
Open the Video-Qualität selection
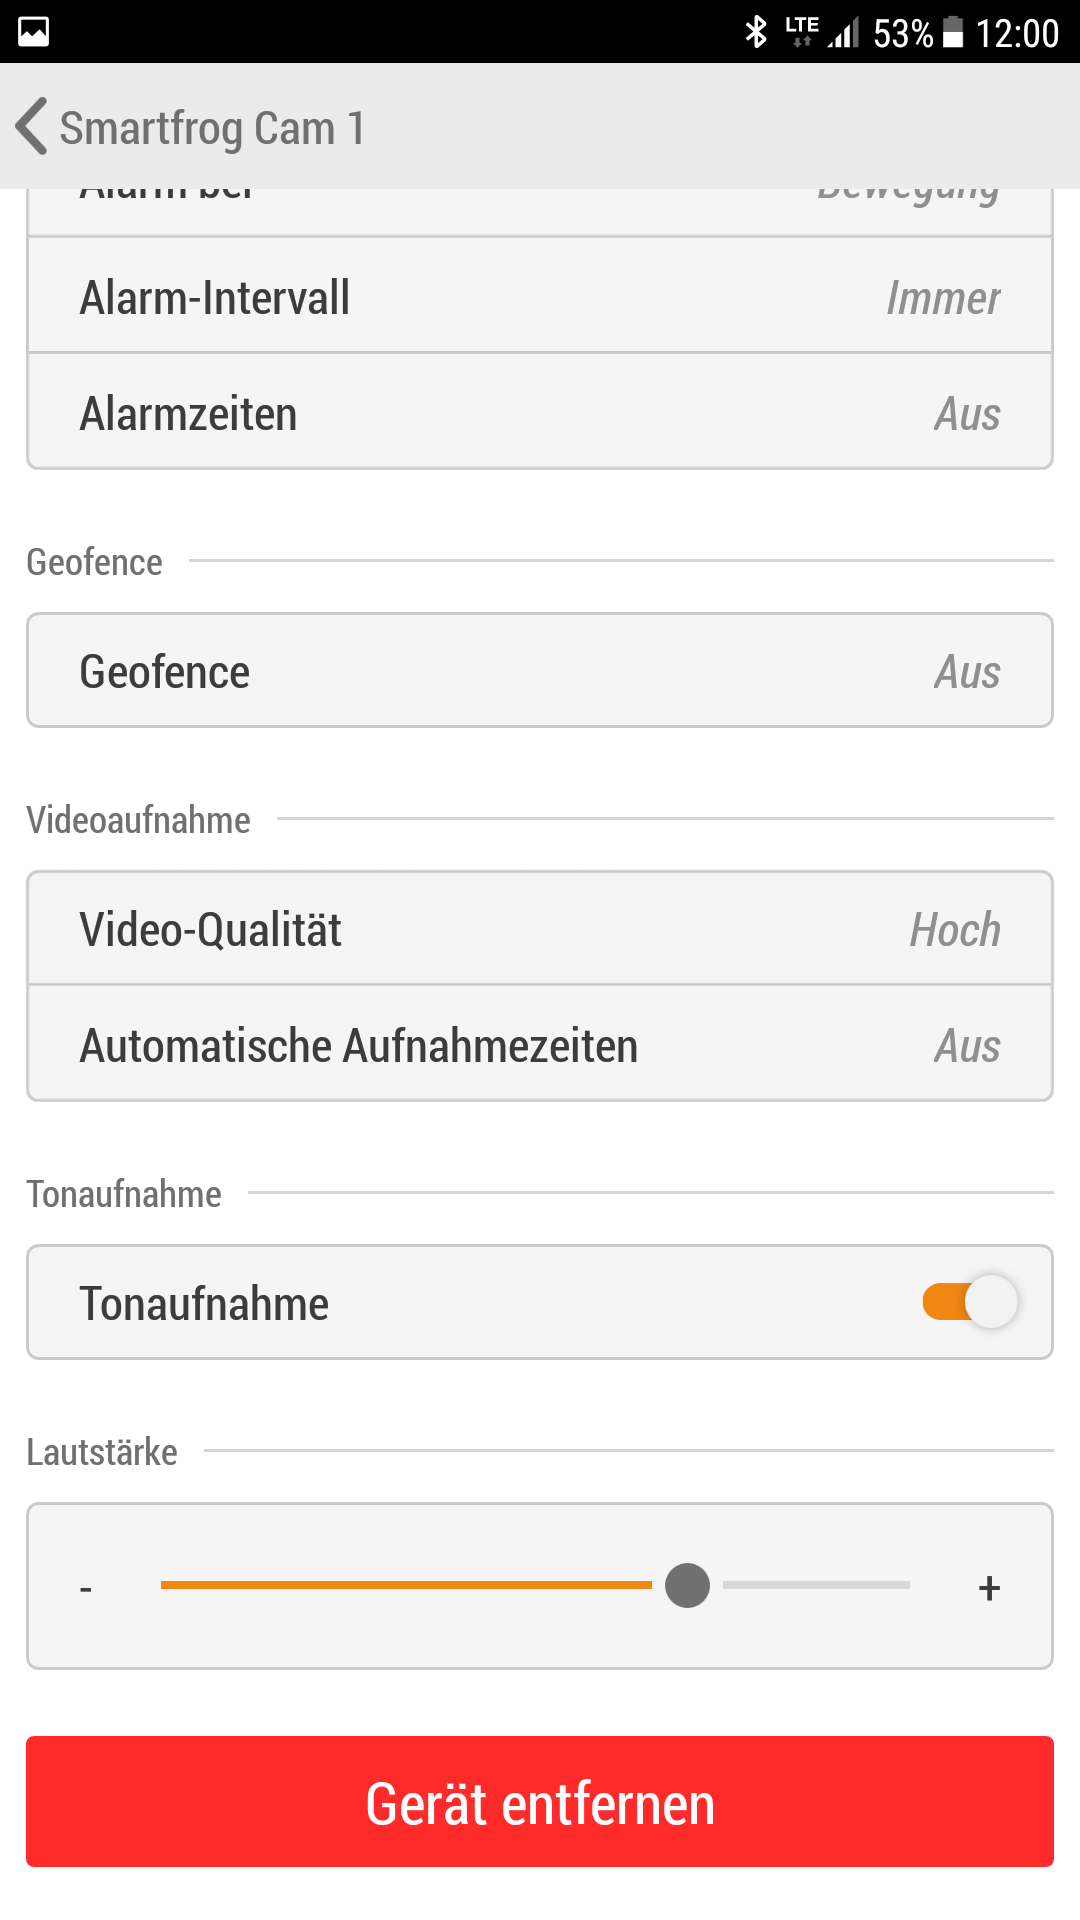(540, 929)
